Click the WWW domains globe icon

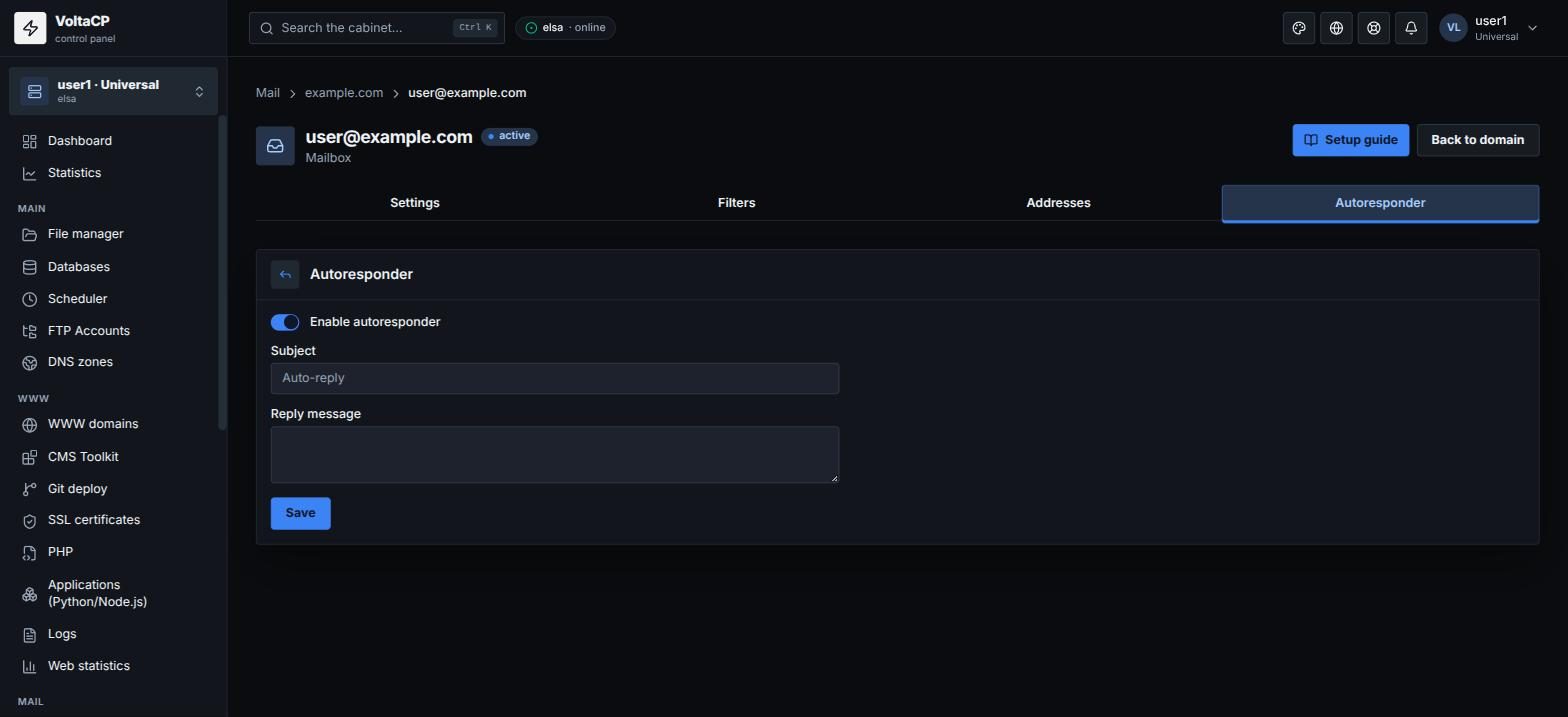coord(30,424)
